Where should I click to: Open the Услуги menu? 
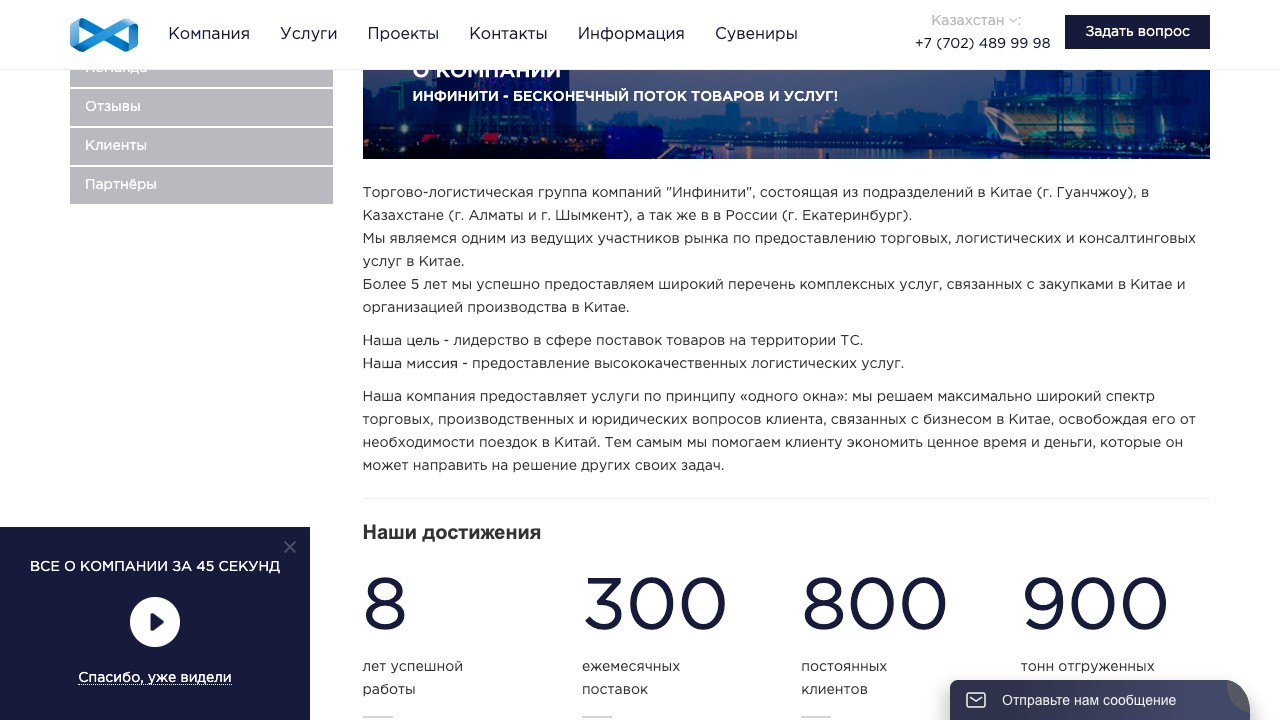[309, 34]
